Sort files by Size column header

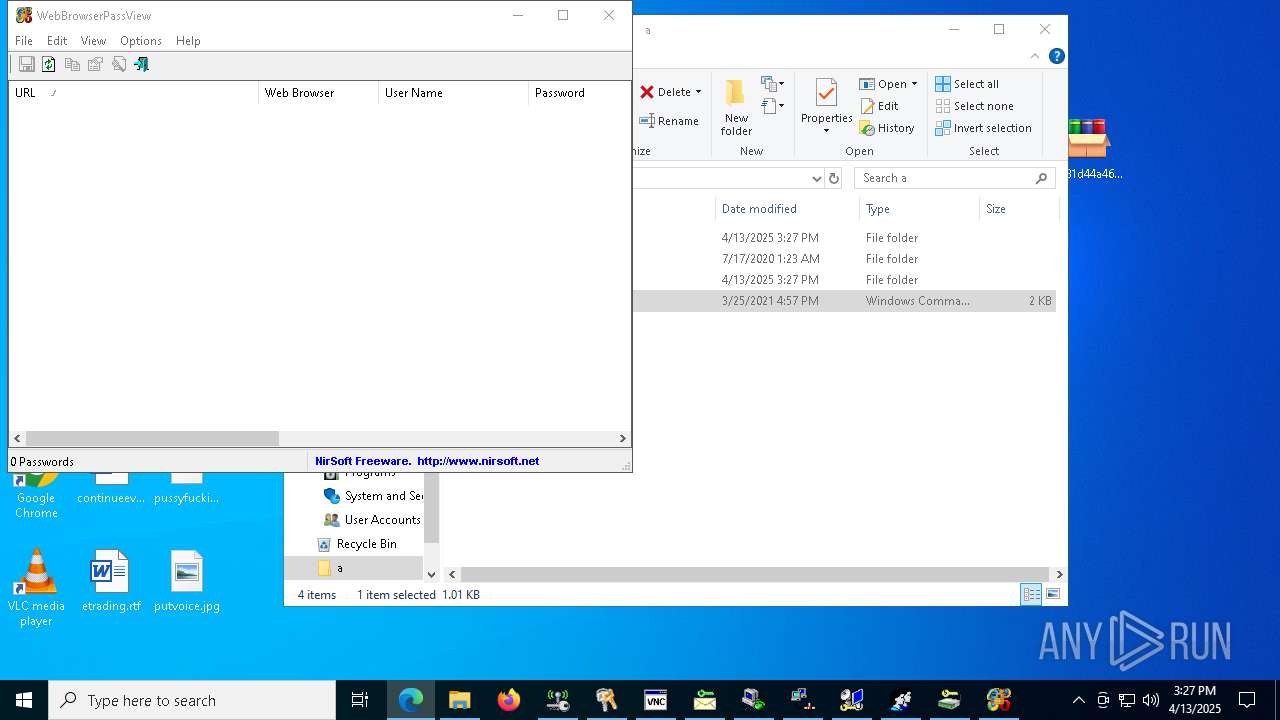[x=1018, y=209]
